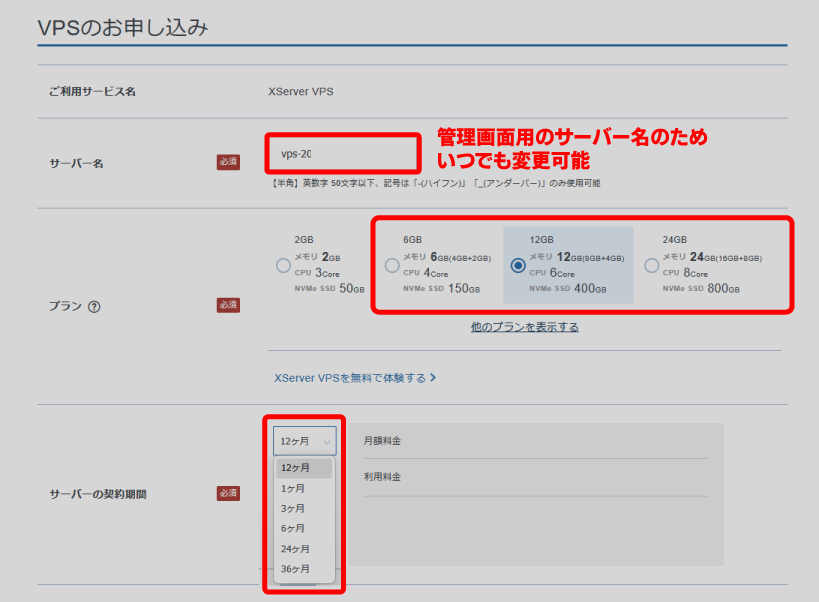
Task: Open the contract period dropdown showing 12ヶ月
Action: 304,441
